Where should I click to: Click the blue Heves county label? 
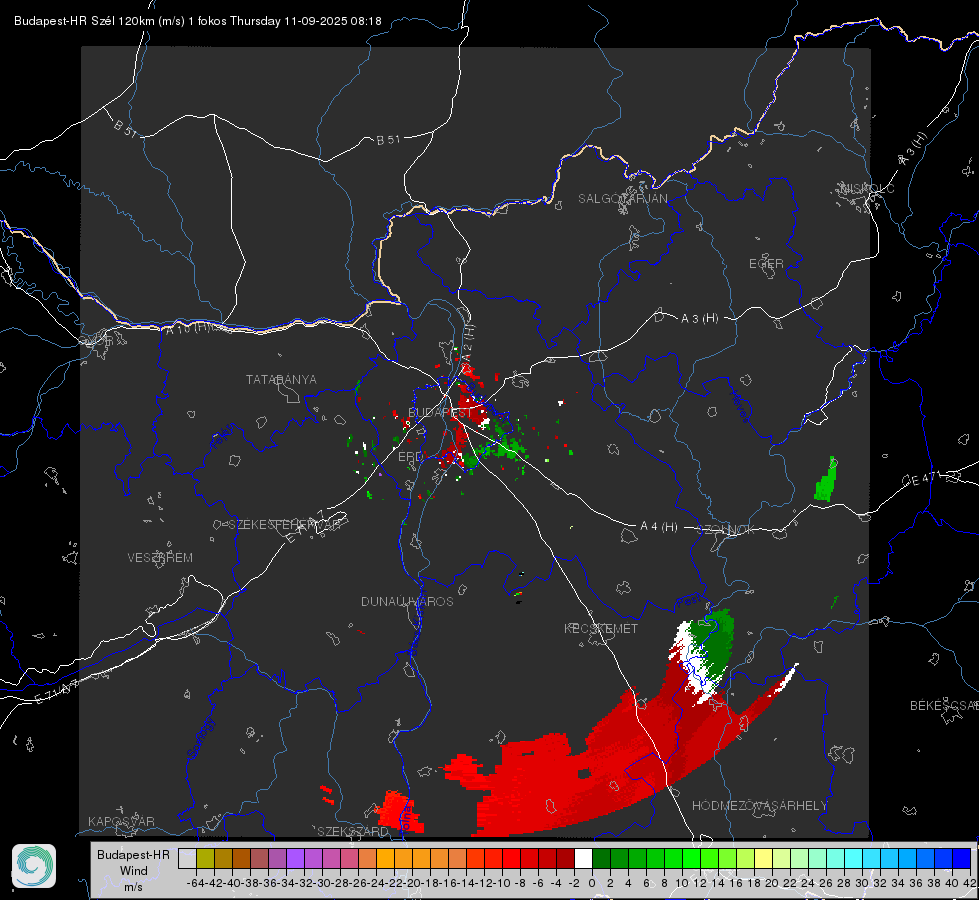pos(739,406)
